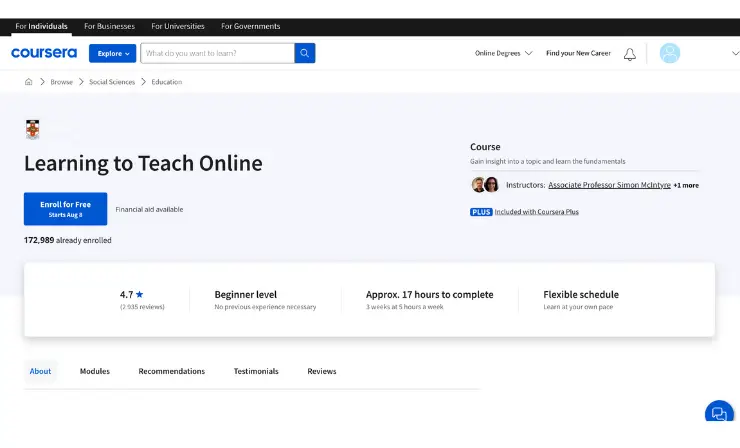740x448 pixels.
Task: Click the Flexible schedule heading
Action: (x=581, y=295)
